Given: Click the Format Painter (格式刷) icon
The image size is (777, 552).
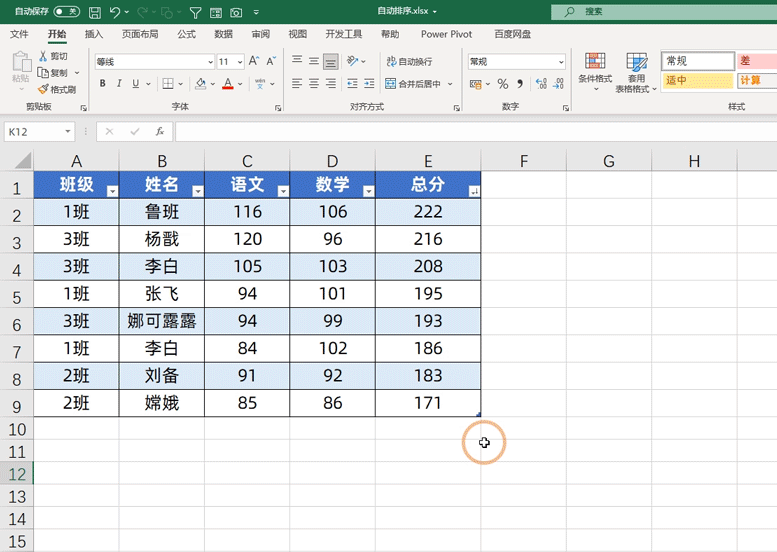Looking at the screenshot, I should coord(57,89).
